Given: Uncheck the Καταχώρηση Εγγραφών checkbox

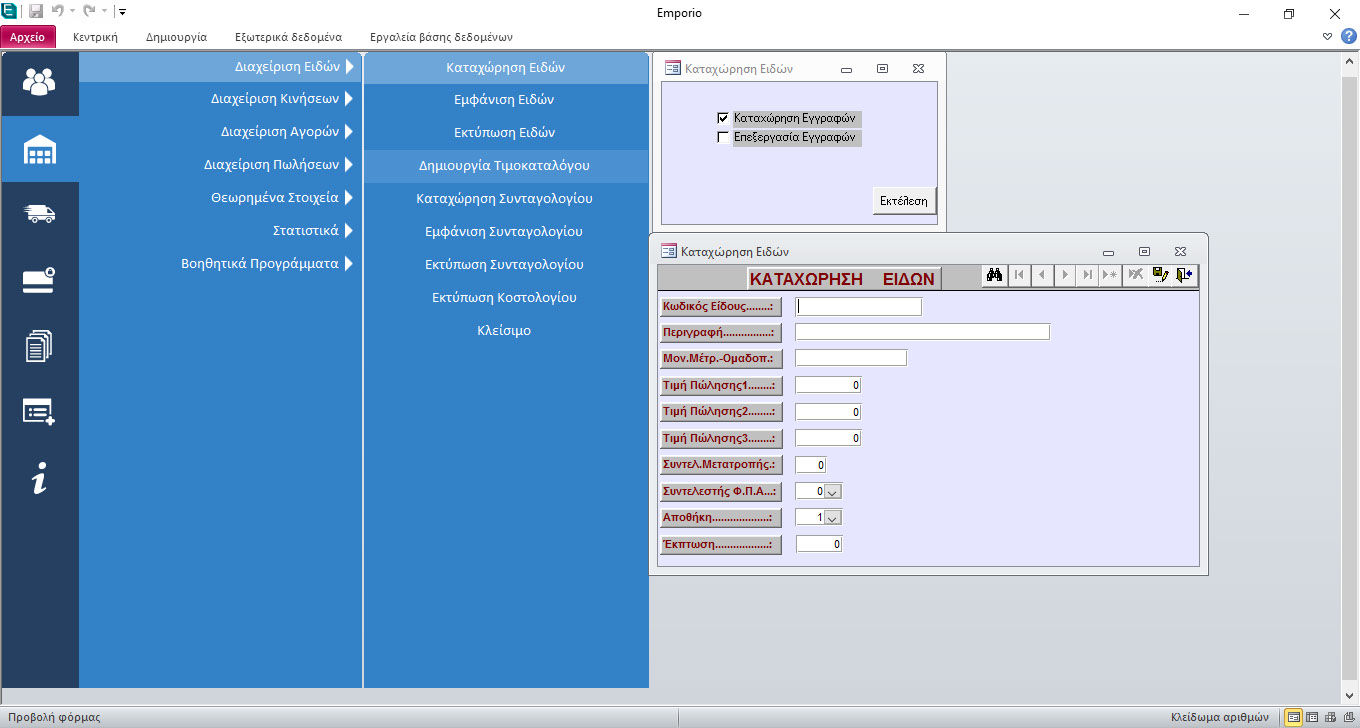Looking at the screenshot, I should click(x=723, y=118).
